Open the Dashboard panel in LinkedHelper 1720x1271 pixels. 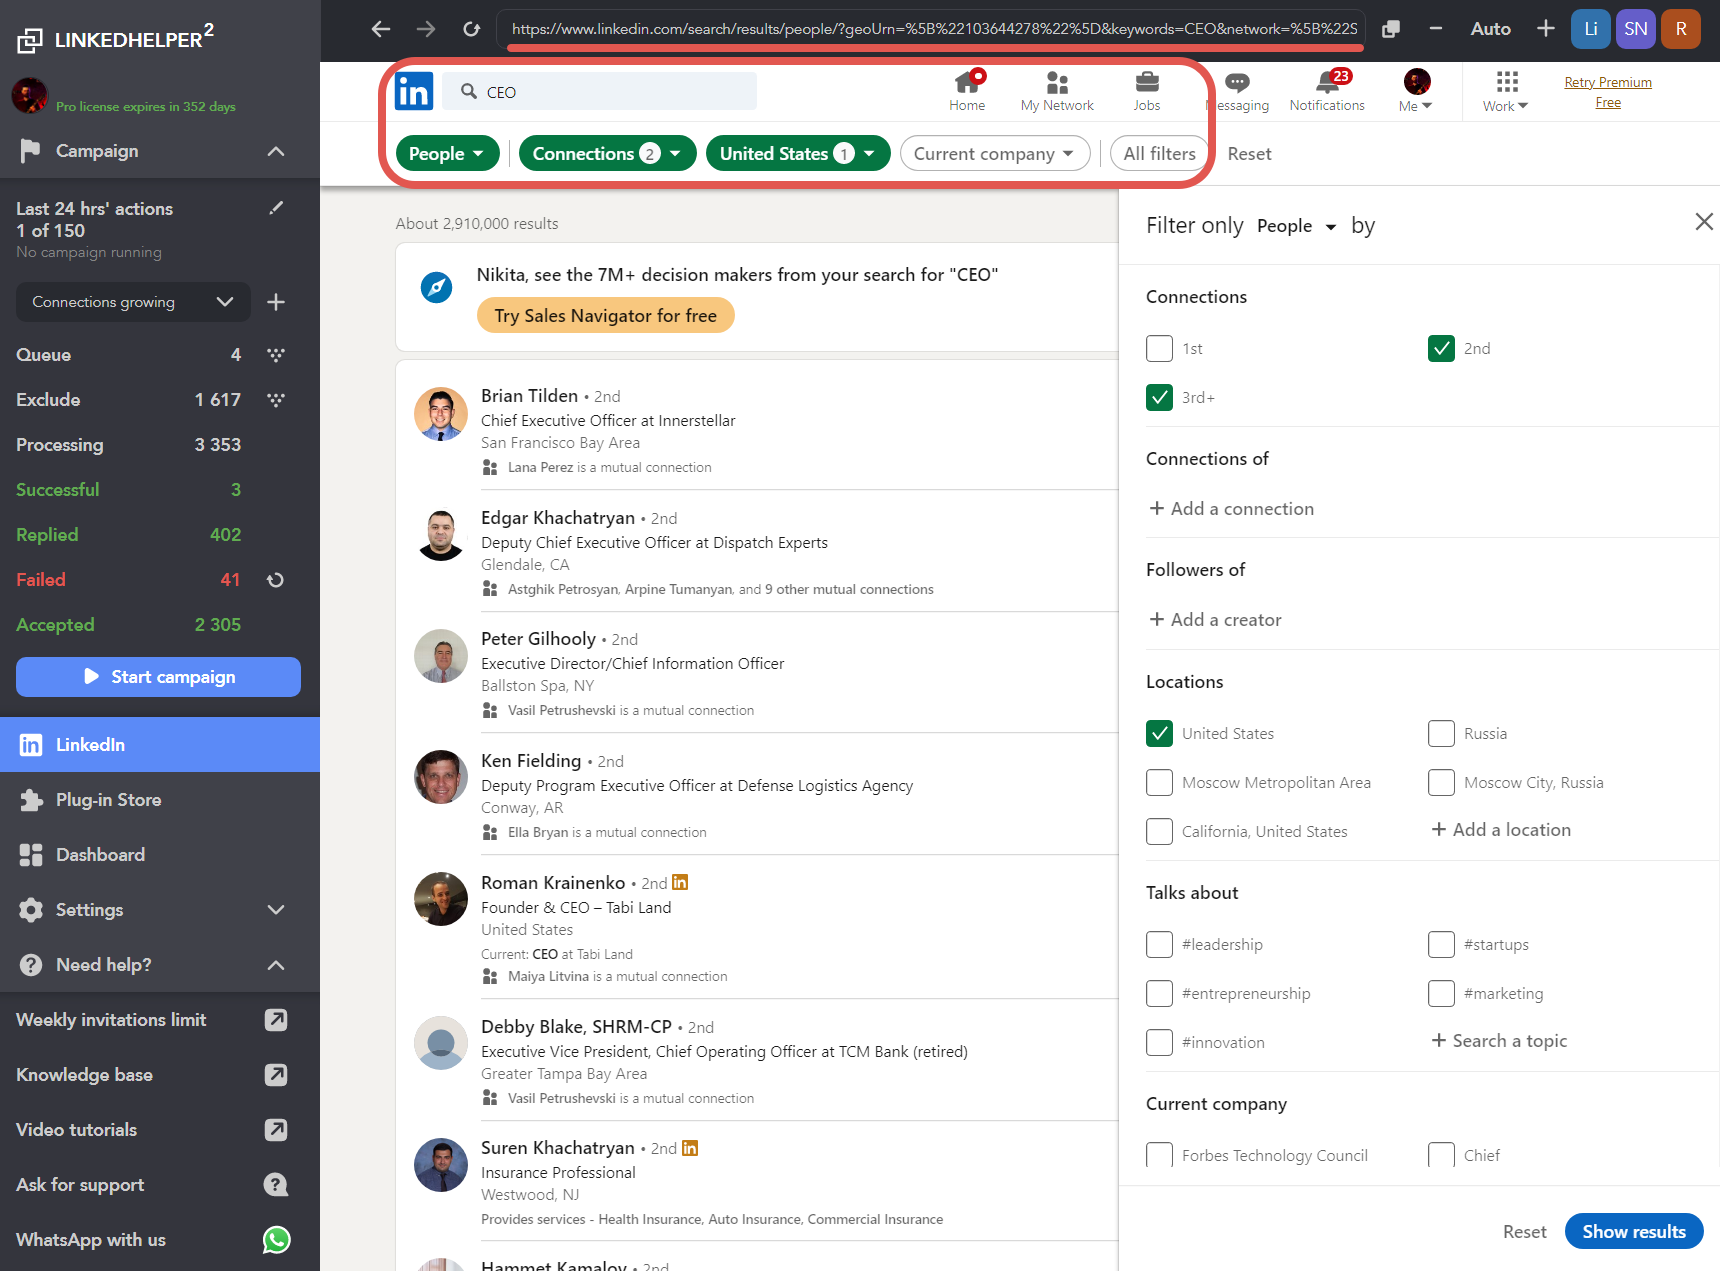(x=100, y=854)
